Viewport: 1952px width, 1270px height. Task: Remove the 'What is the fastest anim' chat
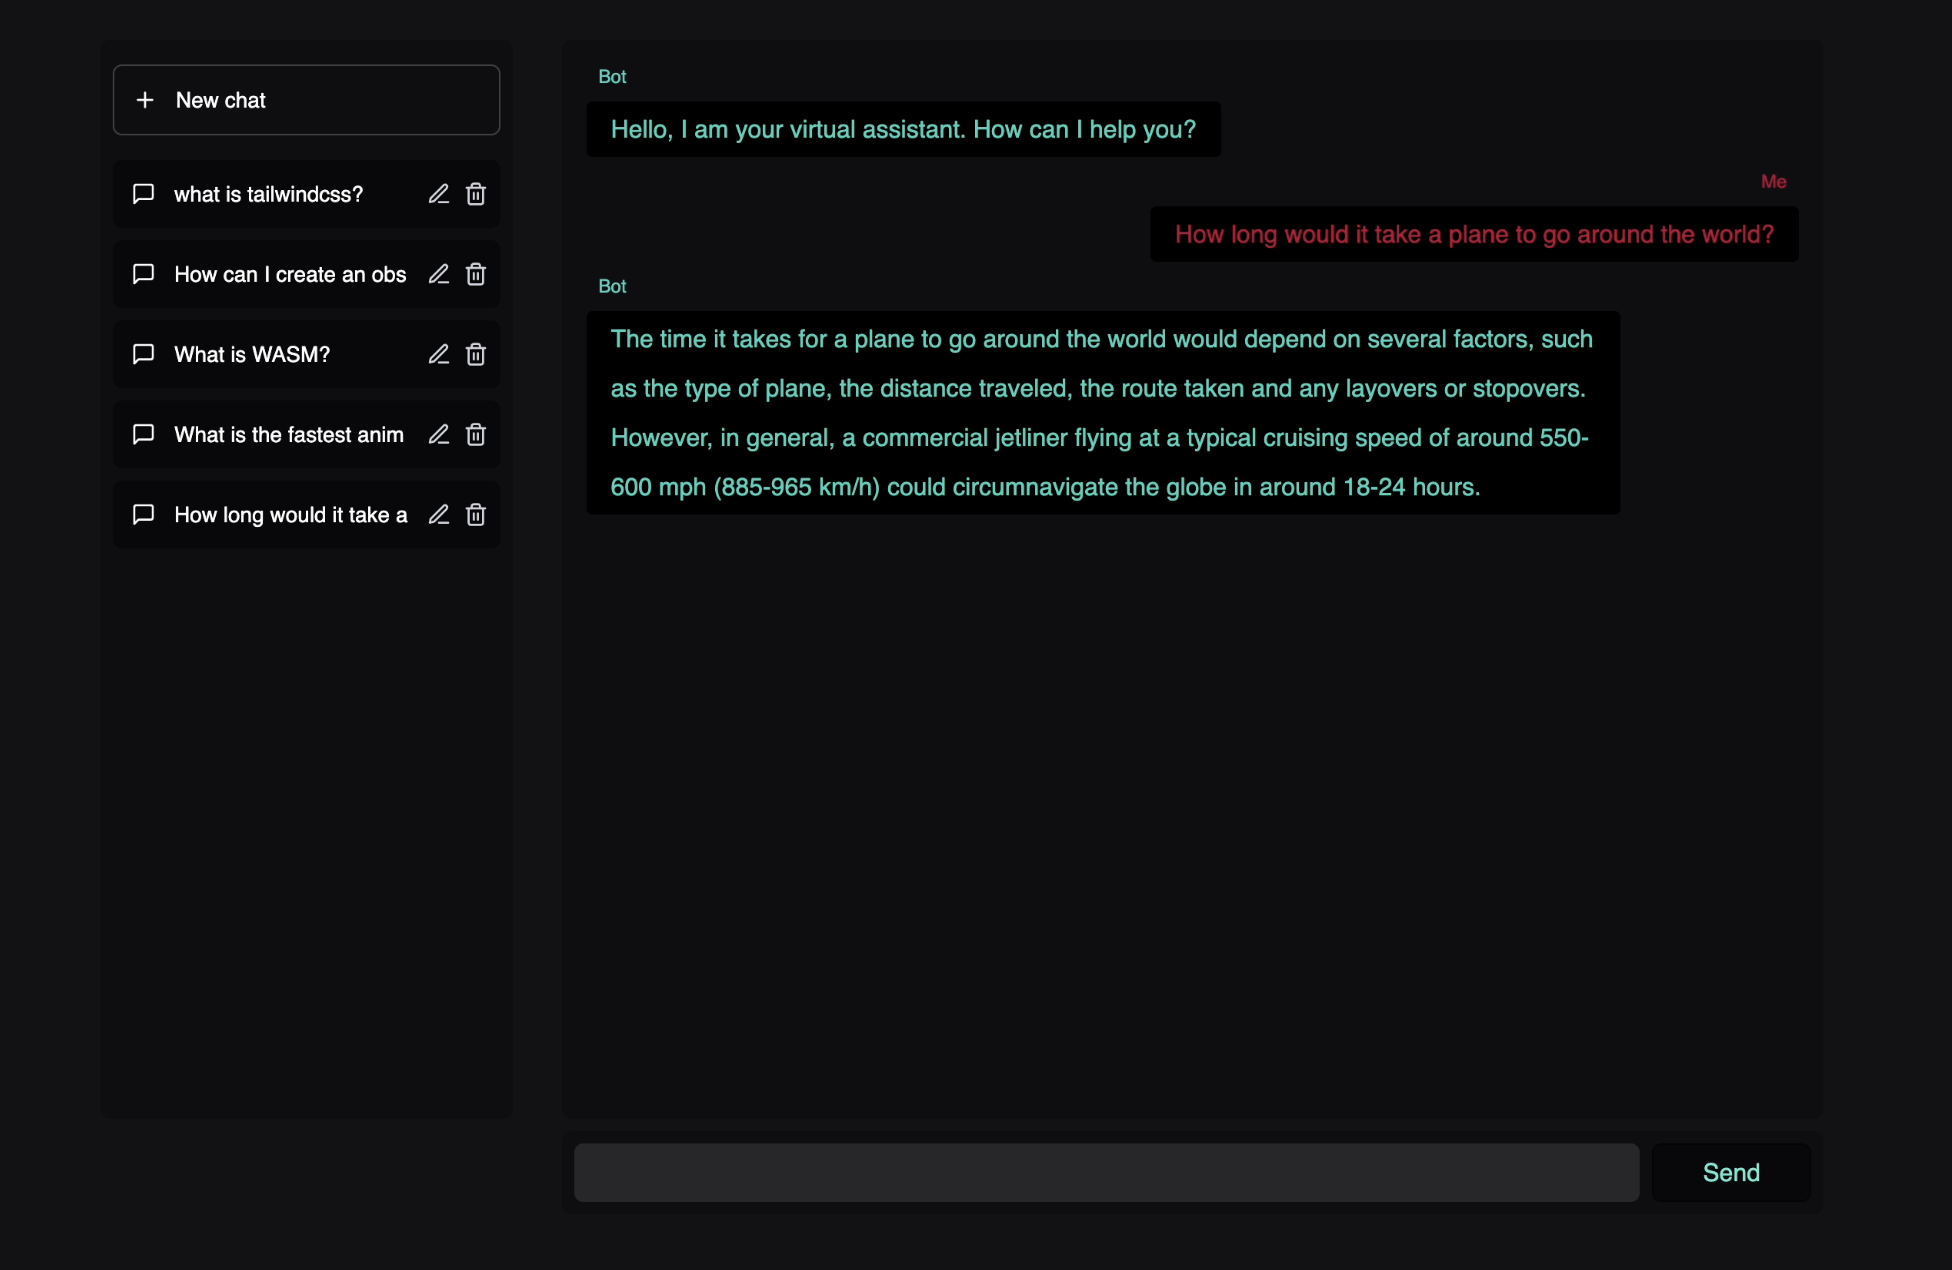pos(476,434)
